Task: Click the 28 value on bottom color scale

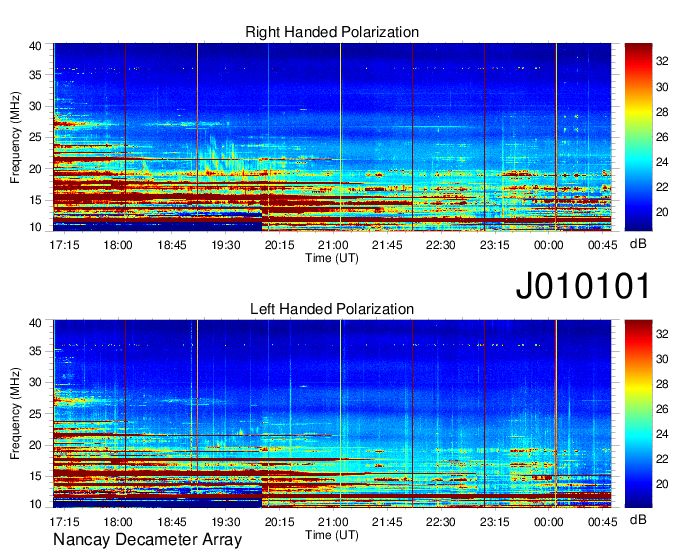Action: (x=662, y=384)
